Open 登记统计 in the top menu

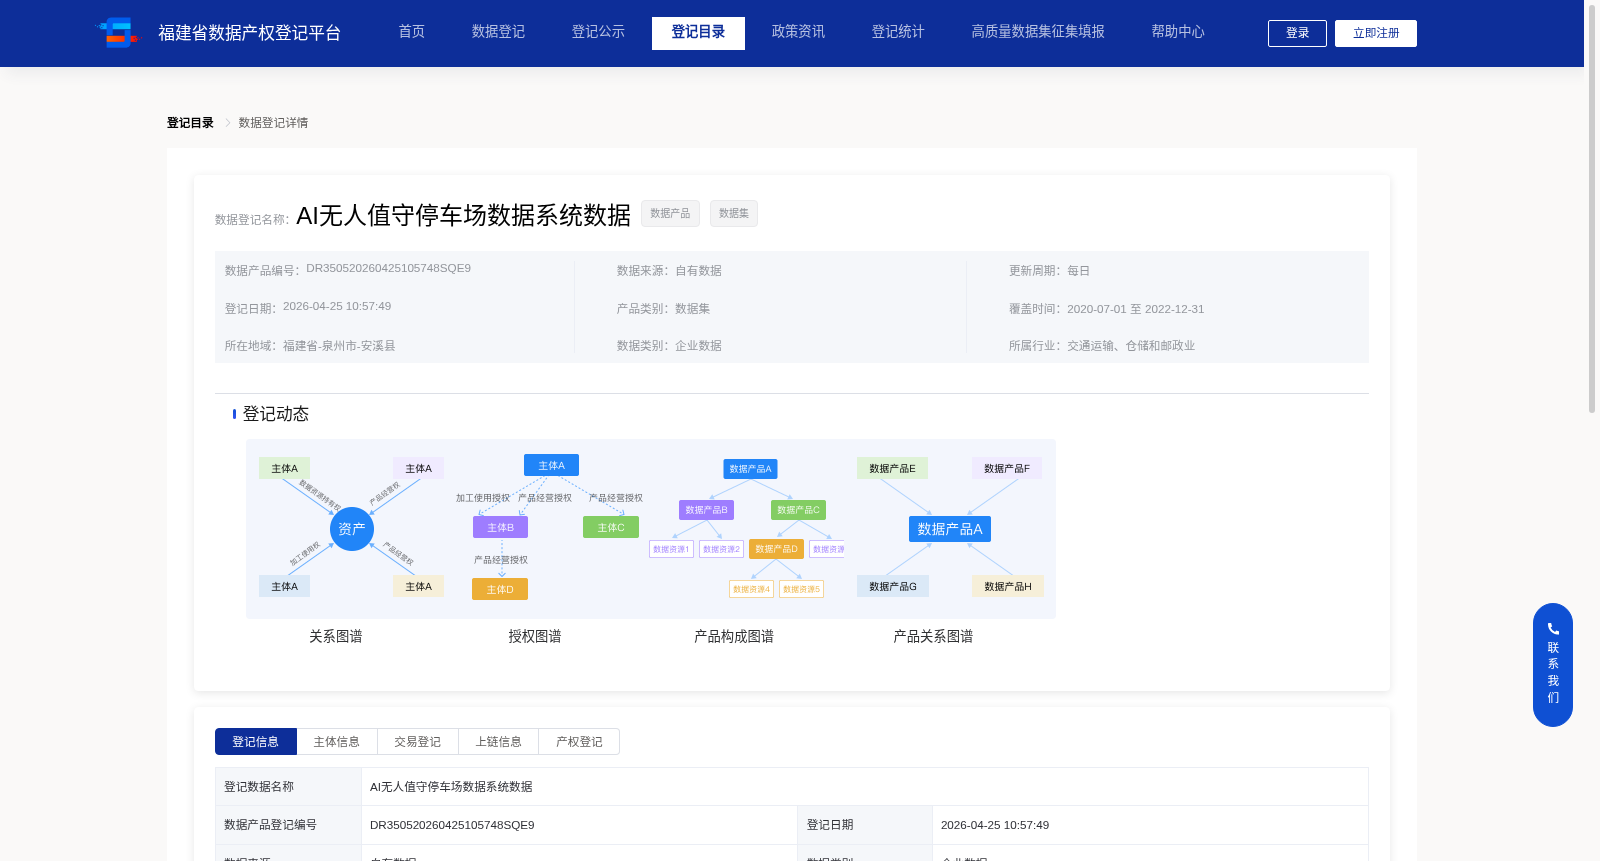pyautogui.click(x=898, y=32)
